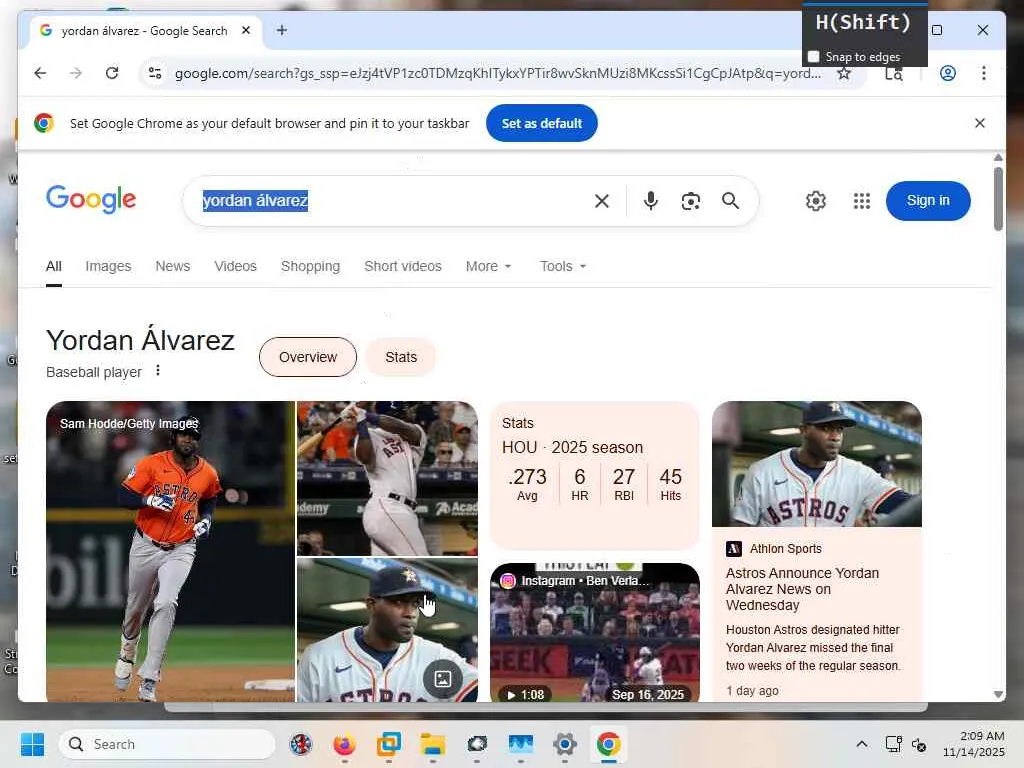Open the Google apps grid icon
The height and width of the screenshot is (768, 1024).
pos(861,201)
